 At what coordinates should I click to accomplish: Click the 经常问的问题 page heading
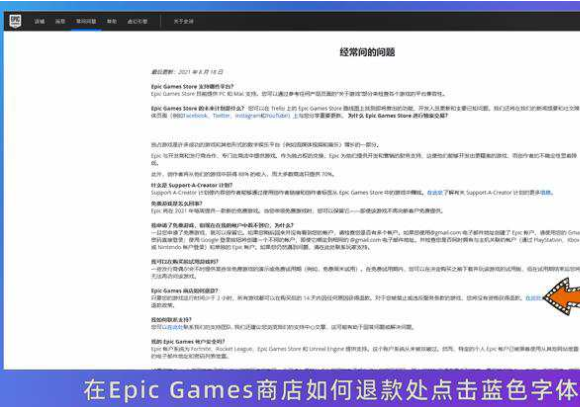[x=367, y=52]
